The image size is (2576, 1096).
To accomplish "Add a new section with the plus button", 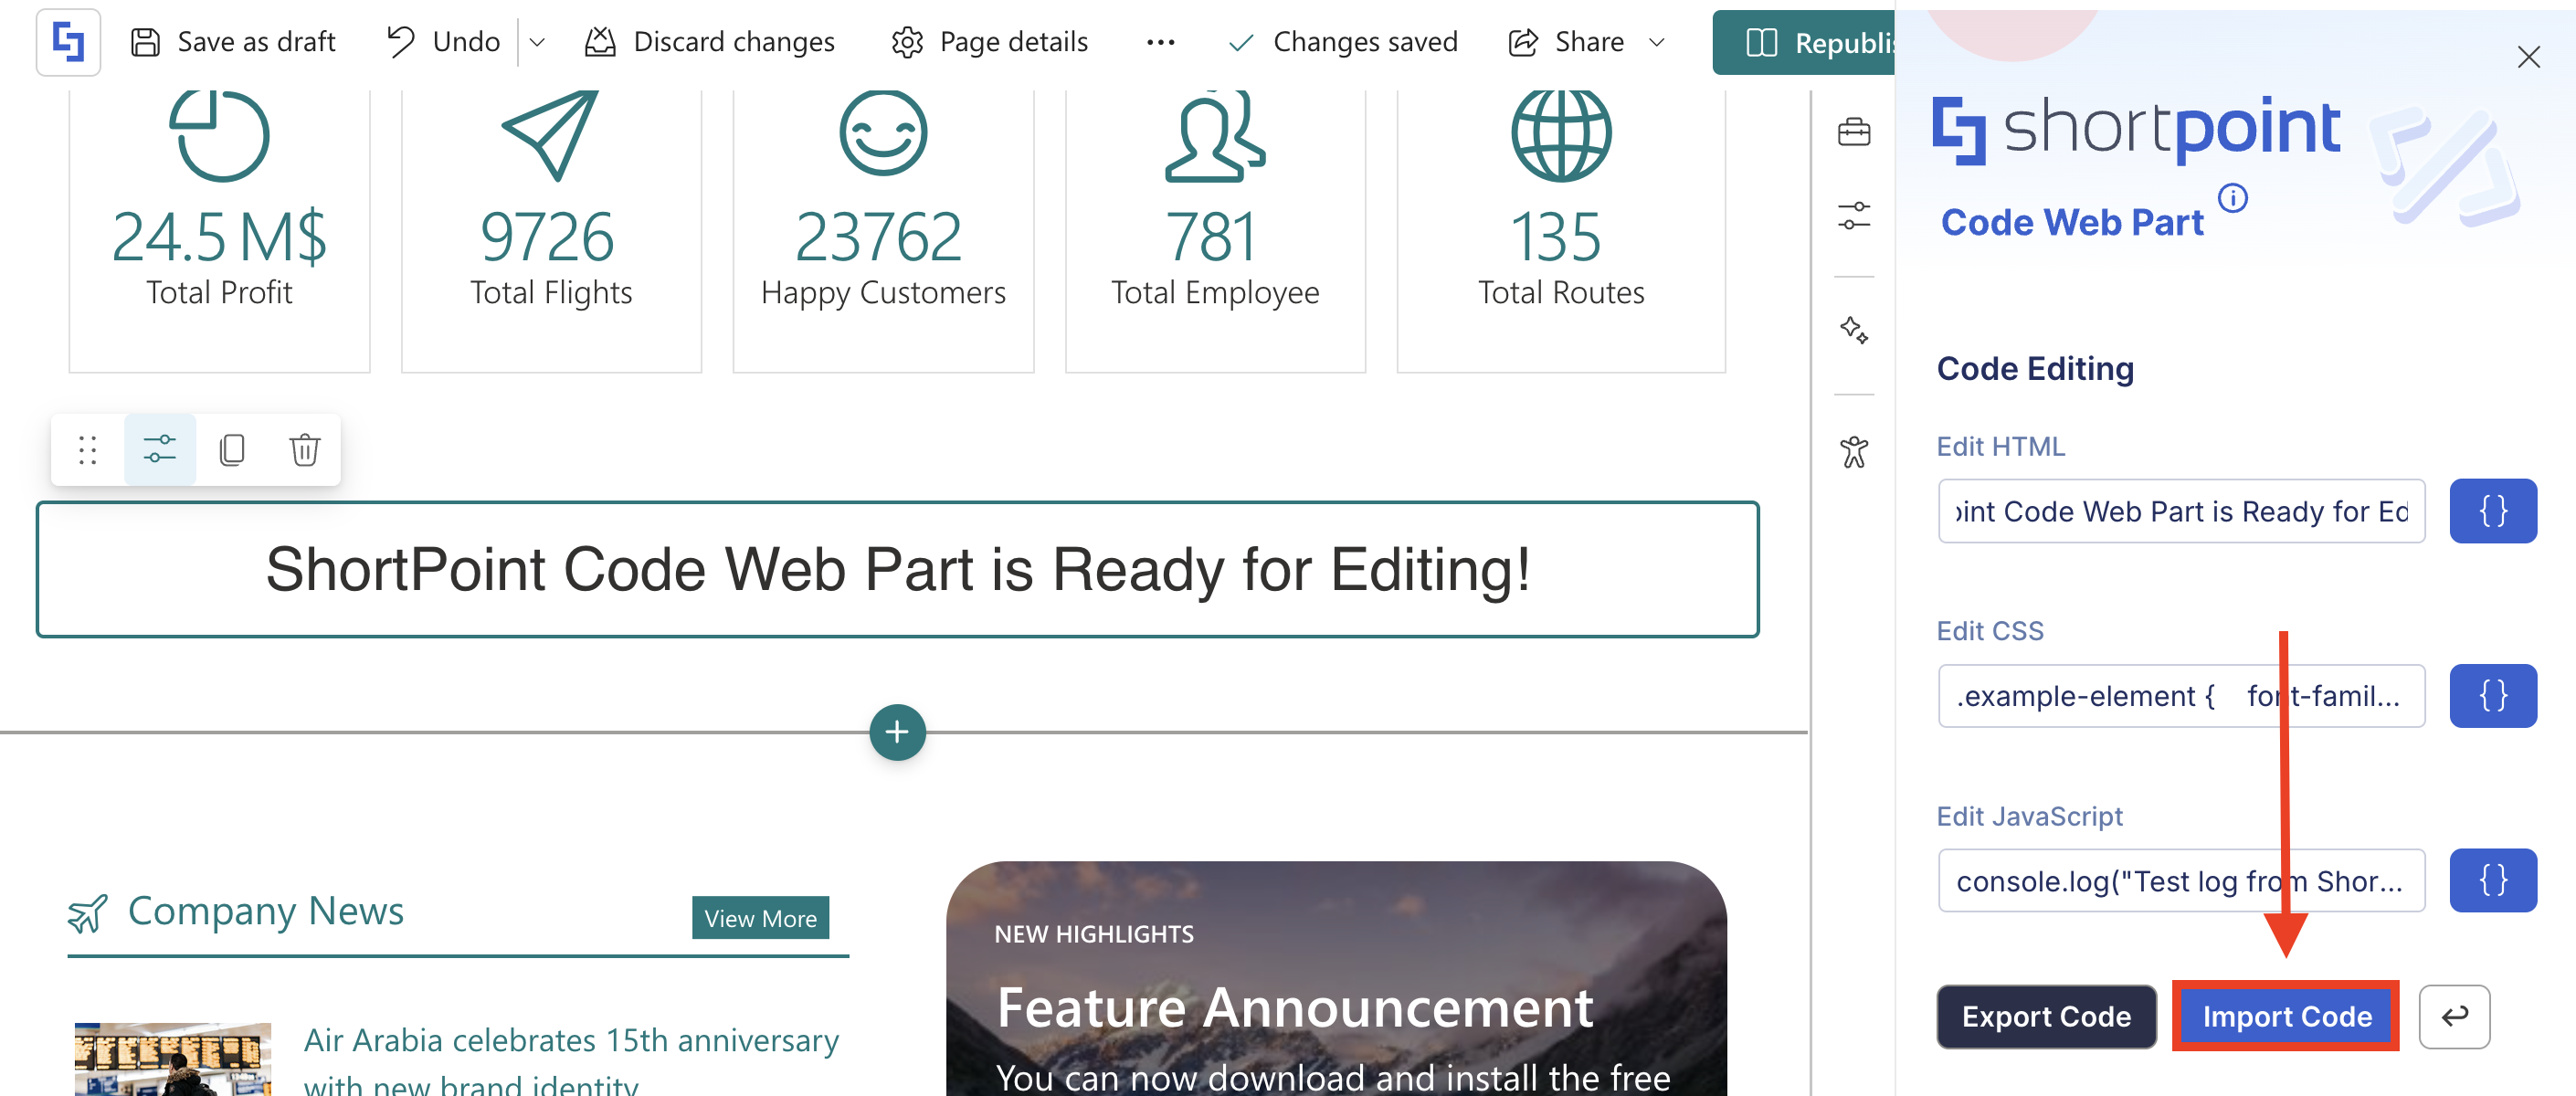I will click(x=897, y=733).
